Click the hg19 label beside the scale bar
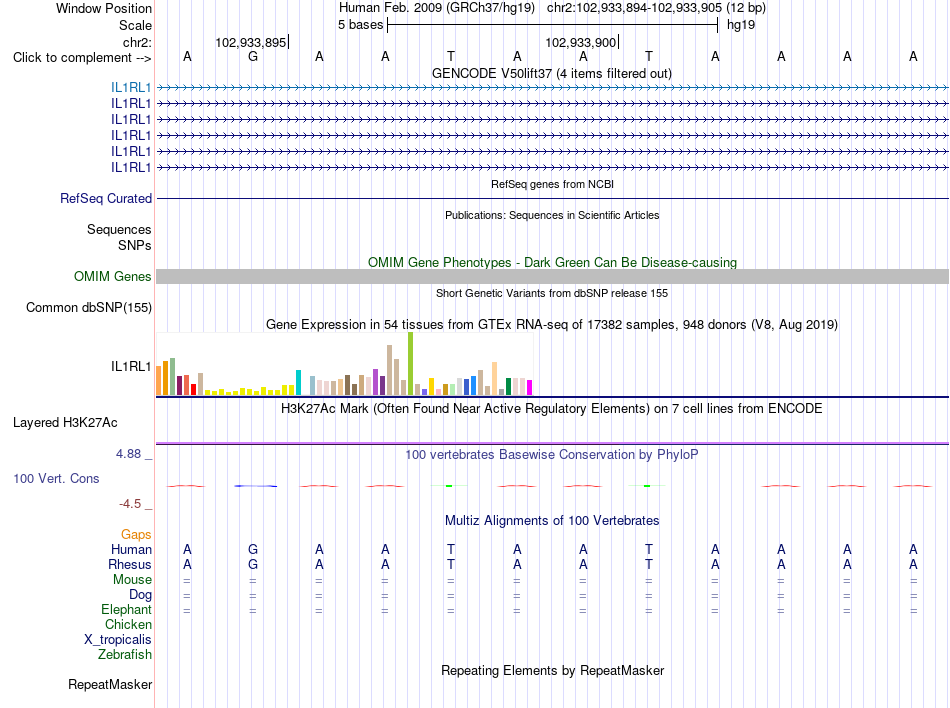This screenshot has height=708, width=950. point(741,25)
